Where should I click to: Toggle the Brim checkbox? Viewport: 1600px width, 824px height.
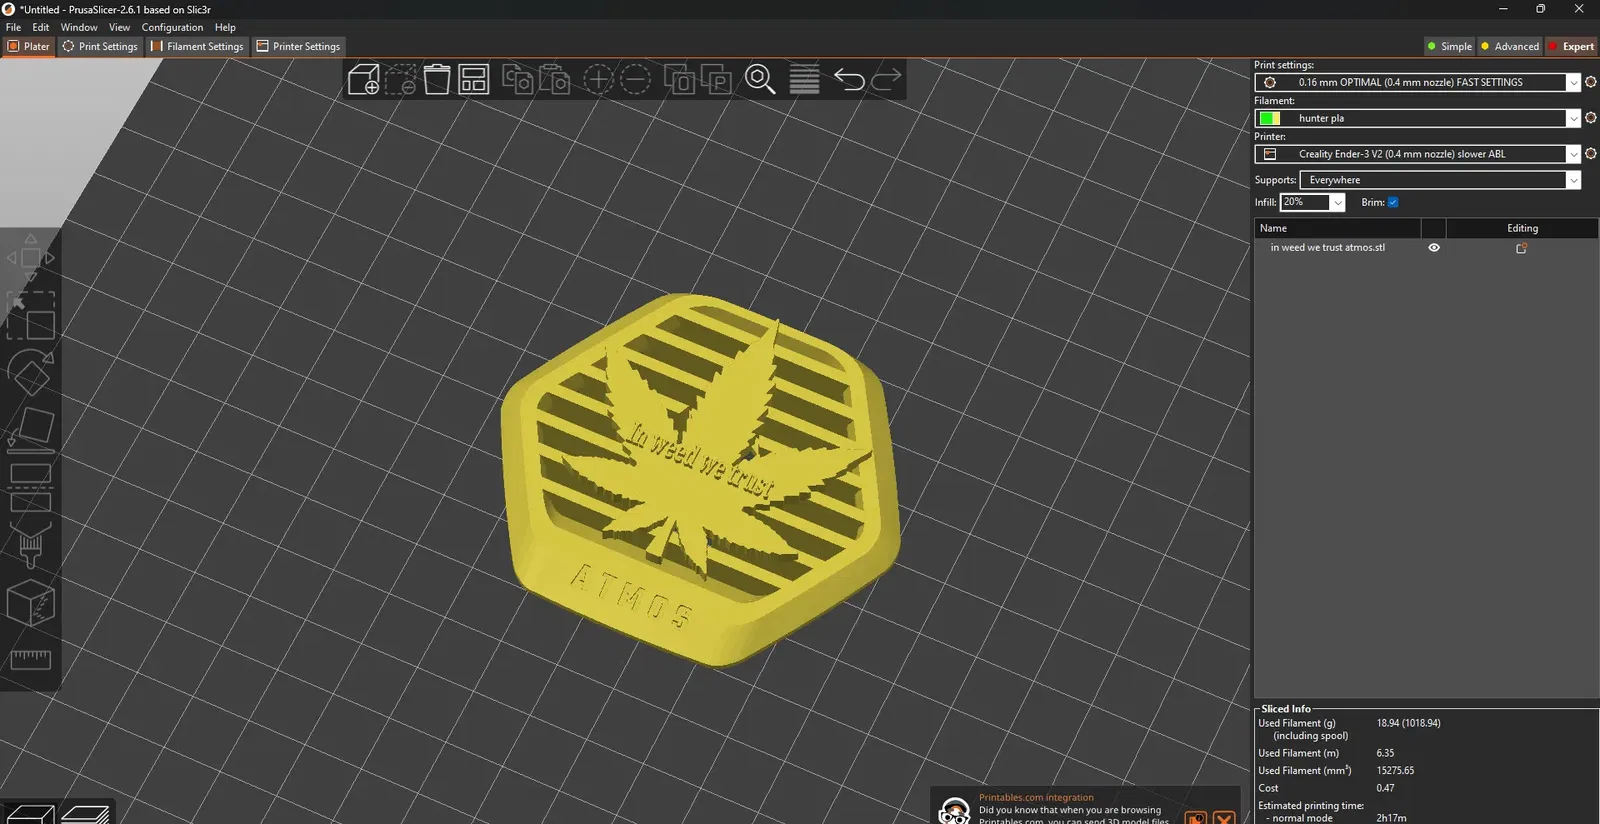[1393, 202]
